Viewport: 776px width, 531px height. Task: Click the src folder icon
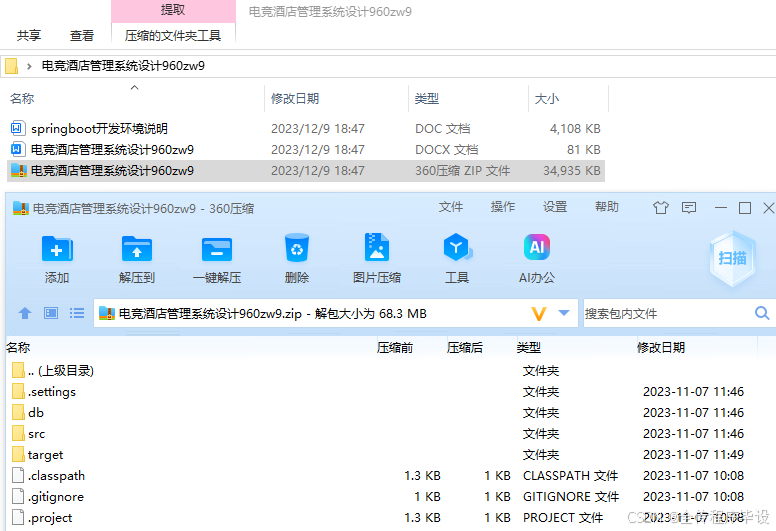tap(18, 434)
